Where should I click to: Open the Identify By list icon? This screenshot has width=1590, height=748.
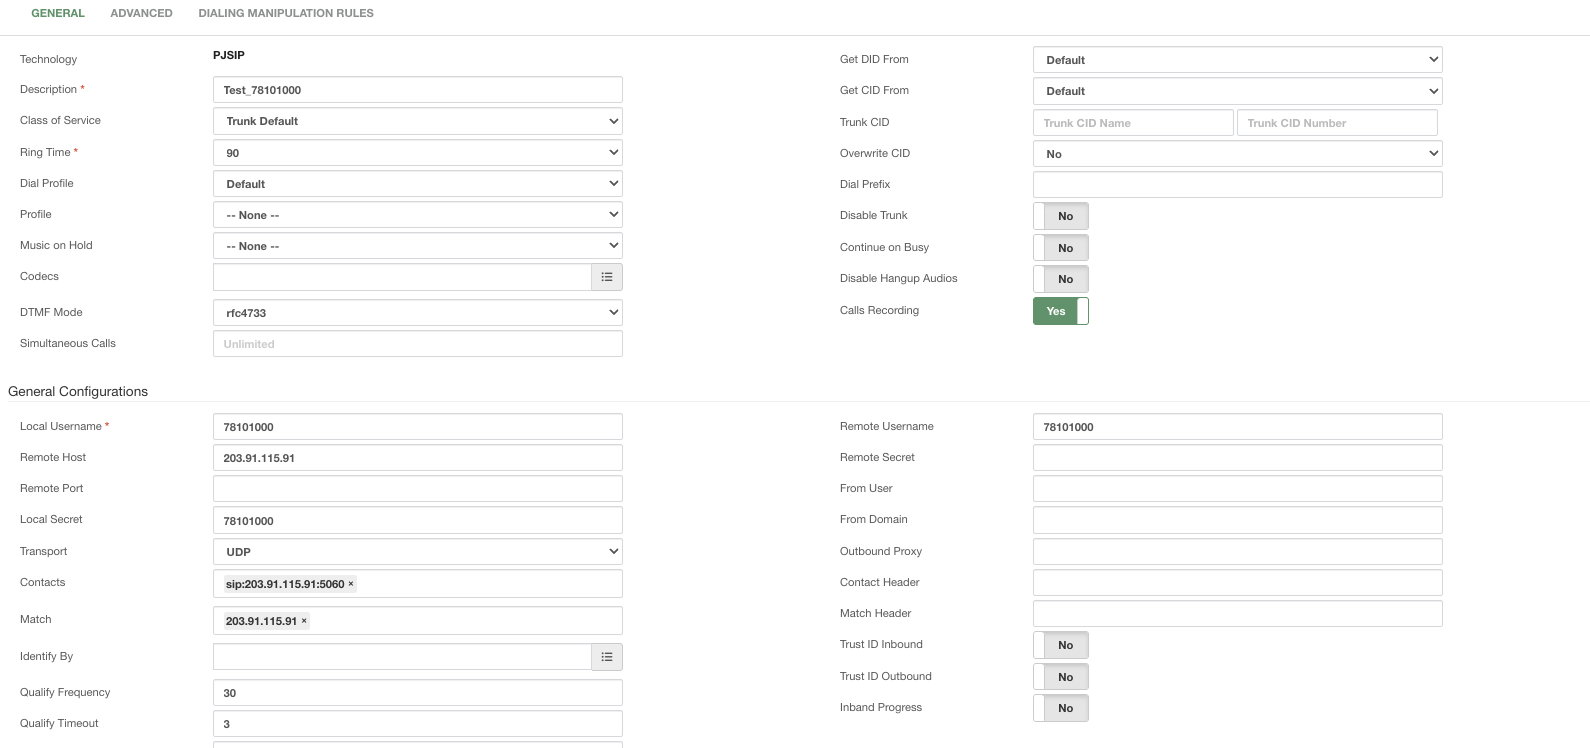(x=607, y=657)
